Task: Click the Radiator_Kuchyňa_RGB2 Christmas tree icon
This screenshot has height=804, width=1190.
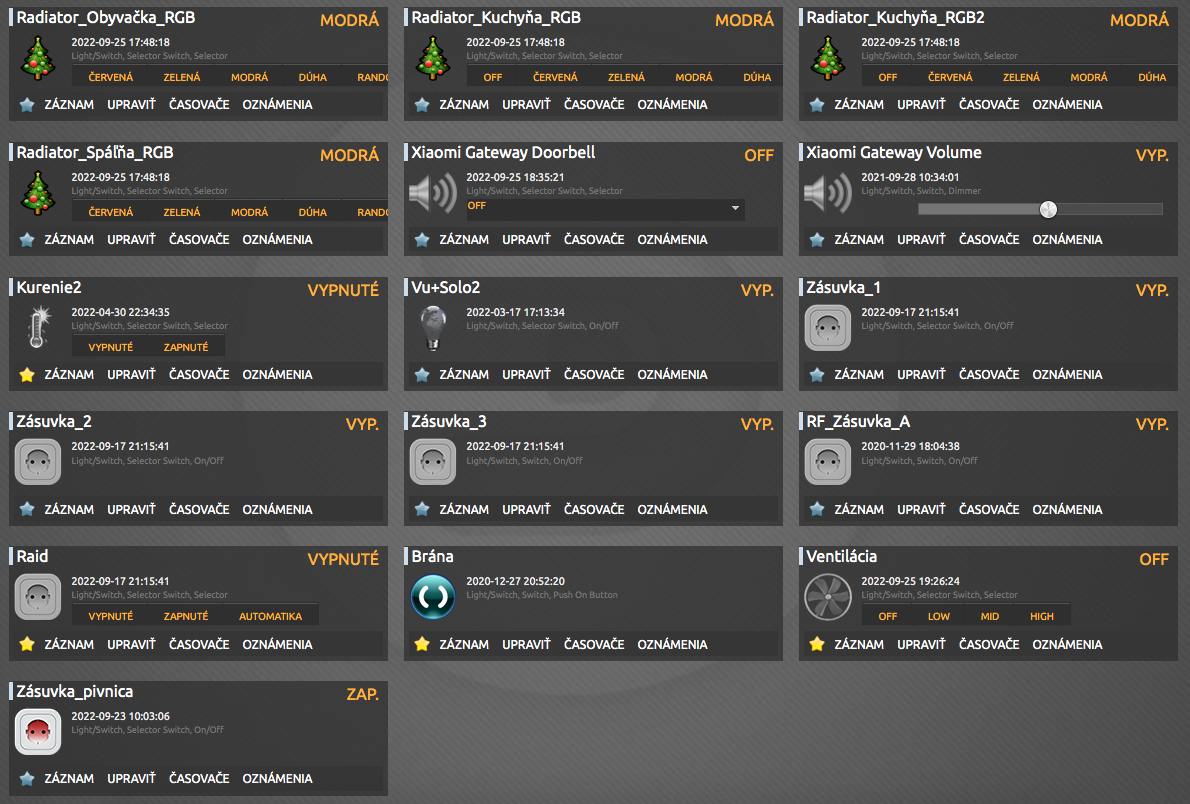Action: pos(828,58)
